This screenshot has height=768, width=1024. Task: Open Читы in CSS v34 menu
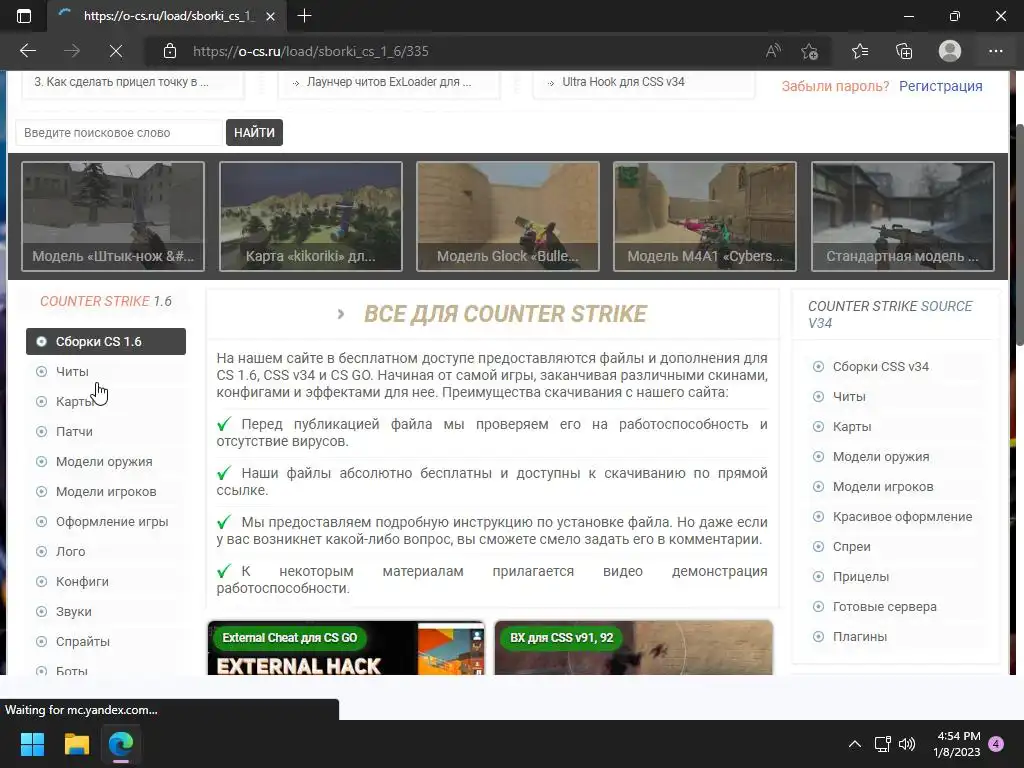click(x=849, y=397)
